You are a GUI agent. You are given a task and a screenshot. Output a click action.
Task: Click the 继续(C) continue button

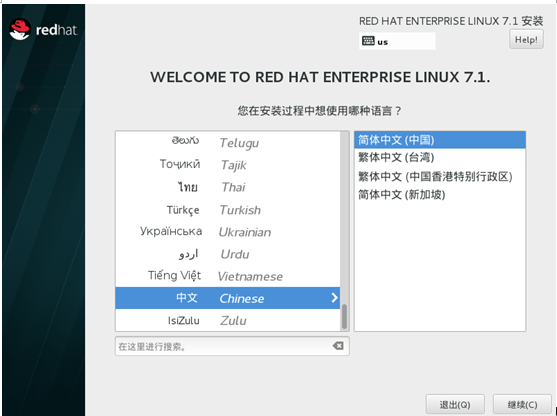(x=522, y=404)
